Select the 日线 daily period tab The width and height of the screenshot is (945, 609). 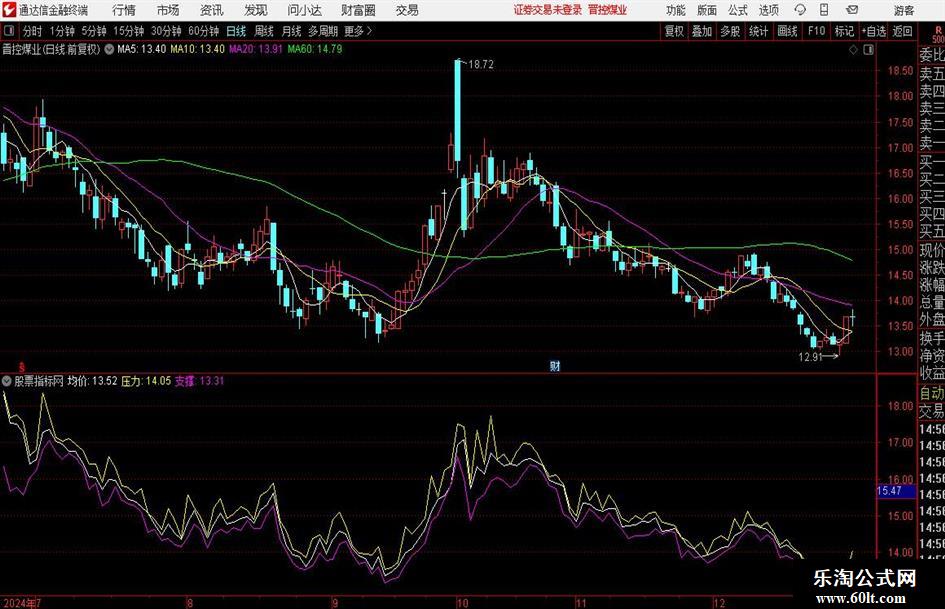click(x=236, y=31)
